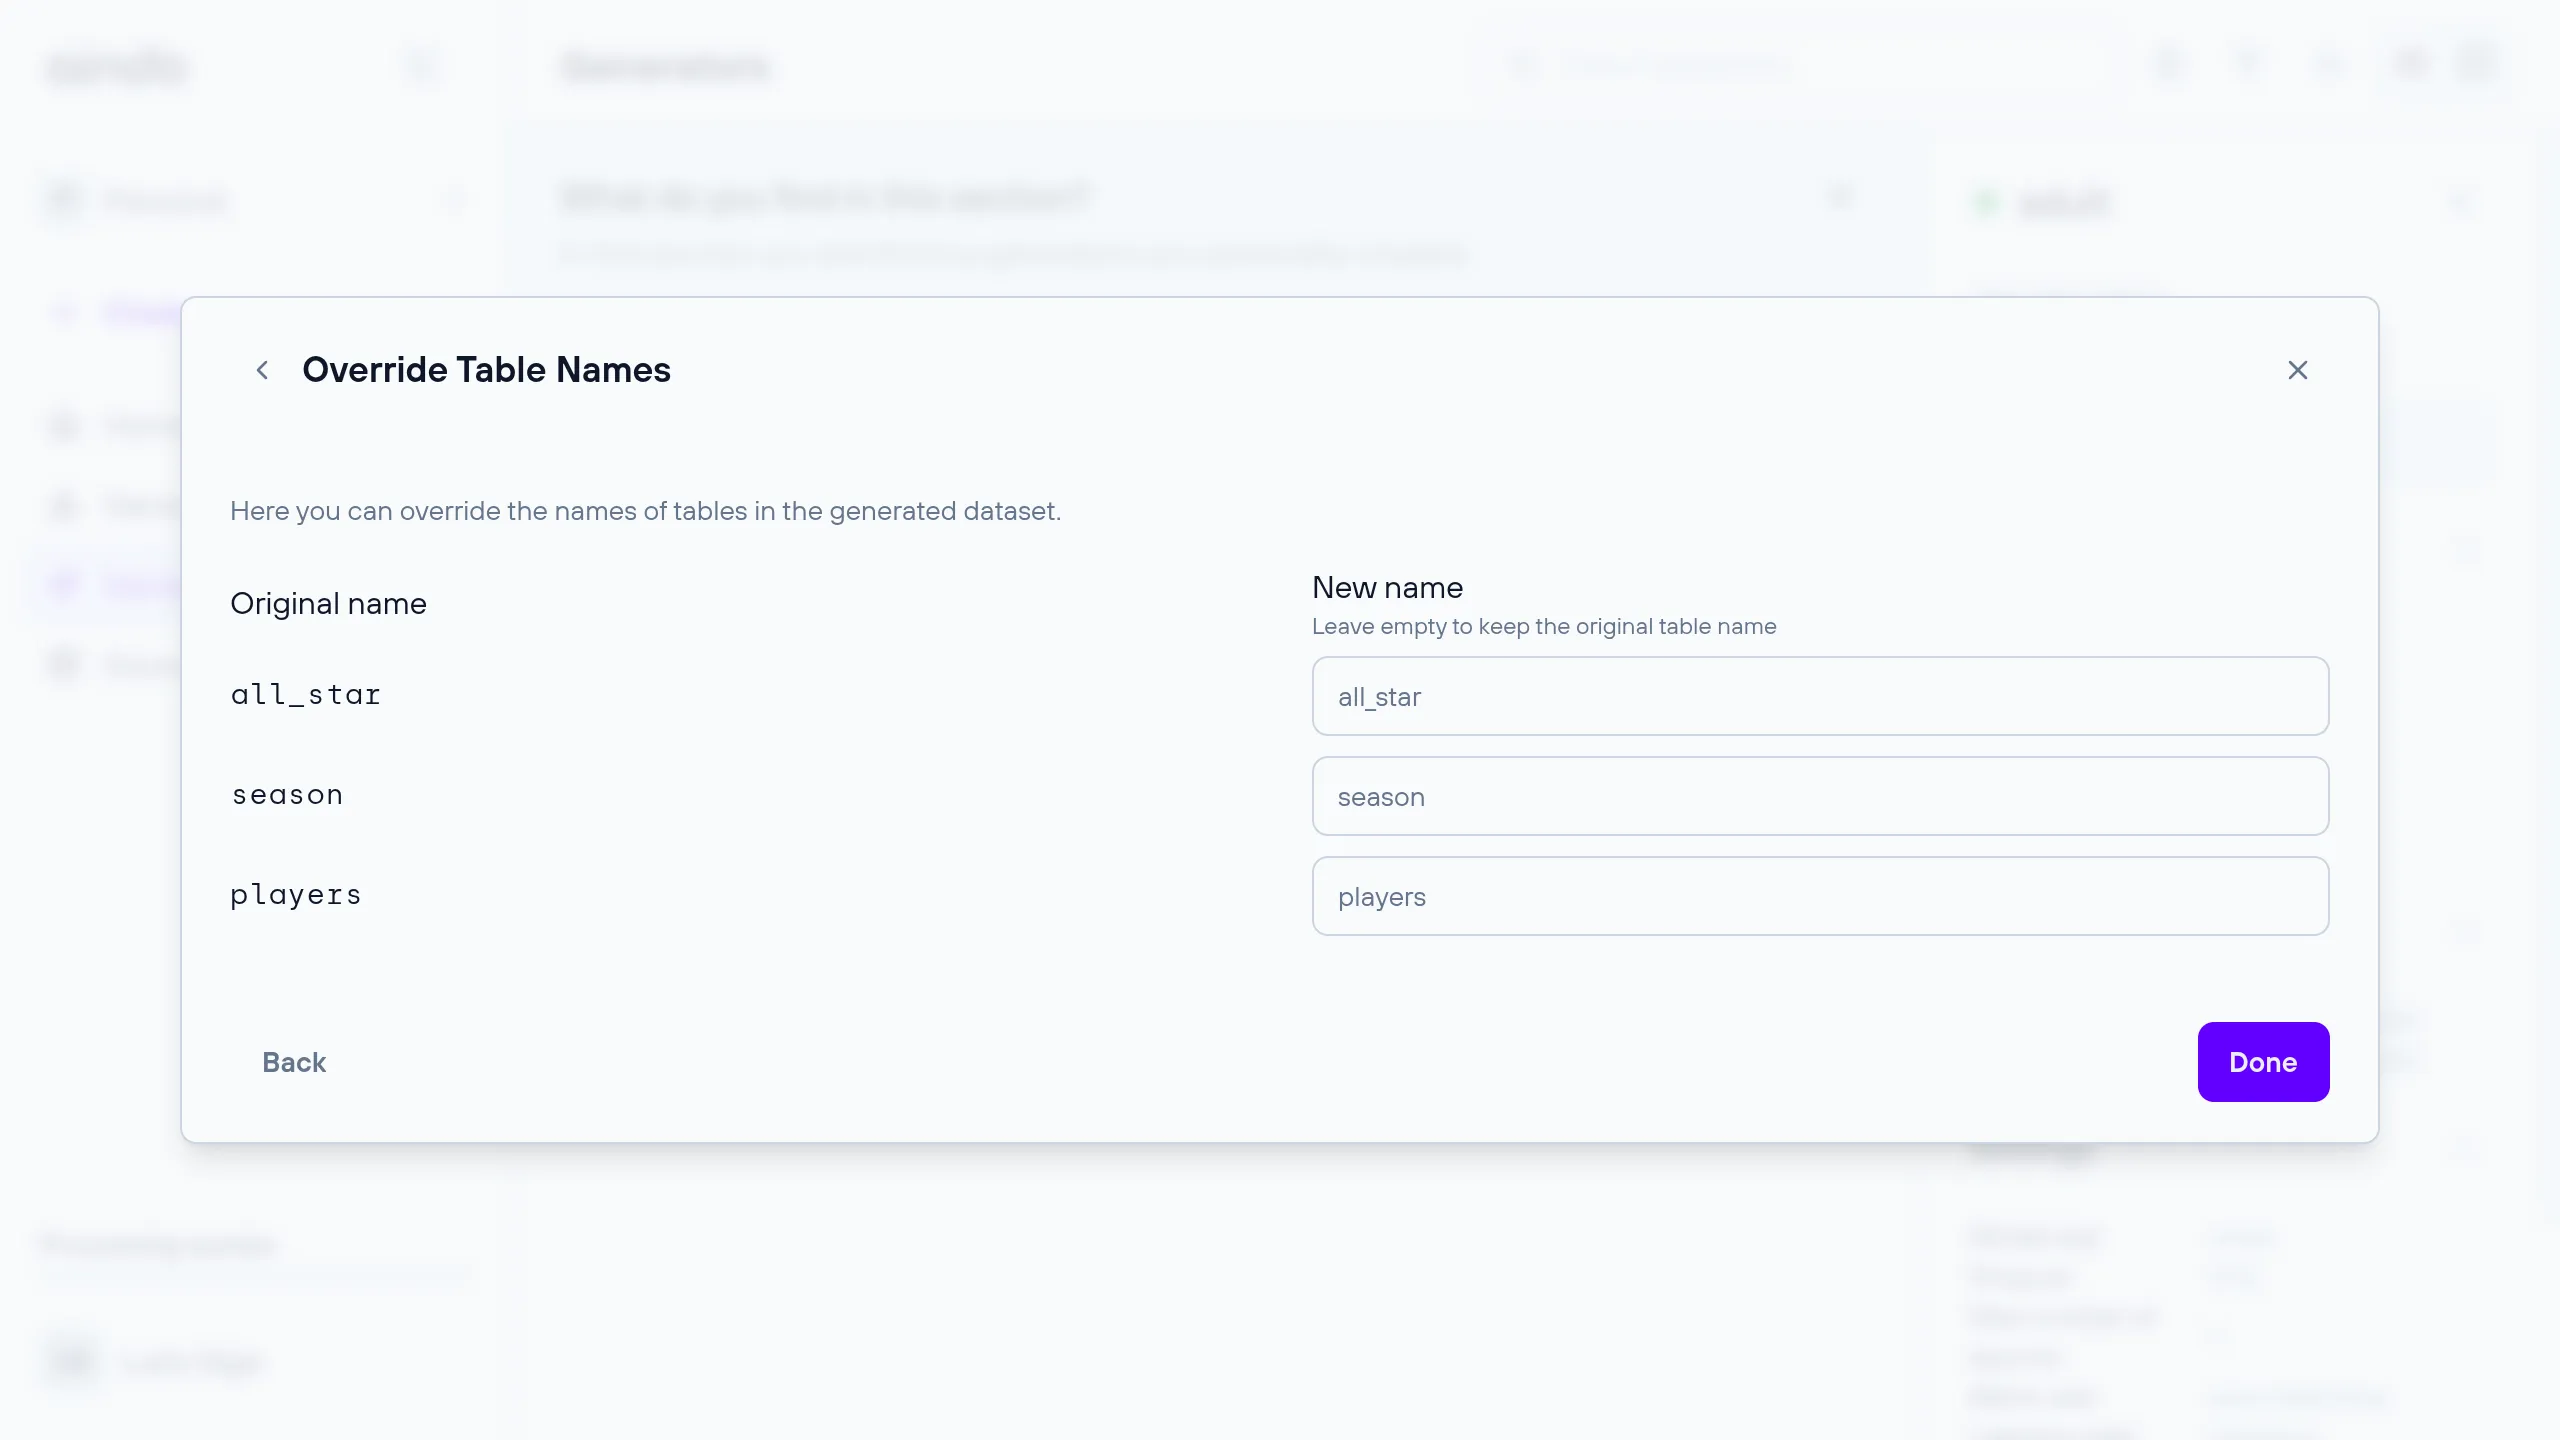The height and width of the screenshot is (1440, 2560).
Task: Click the hint about leaving field empty
Action: point(1543,627)
